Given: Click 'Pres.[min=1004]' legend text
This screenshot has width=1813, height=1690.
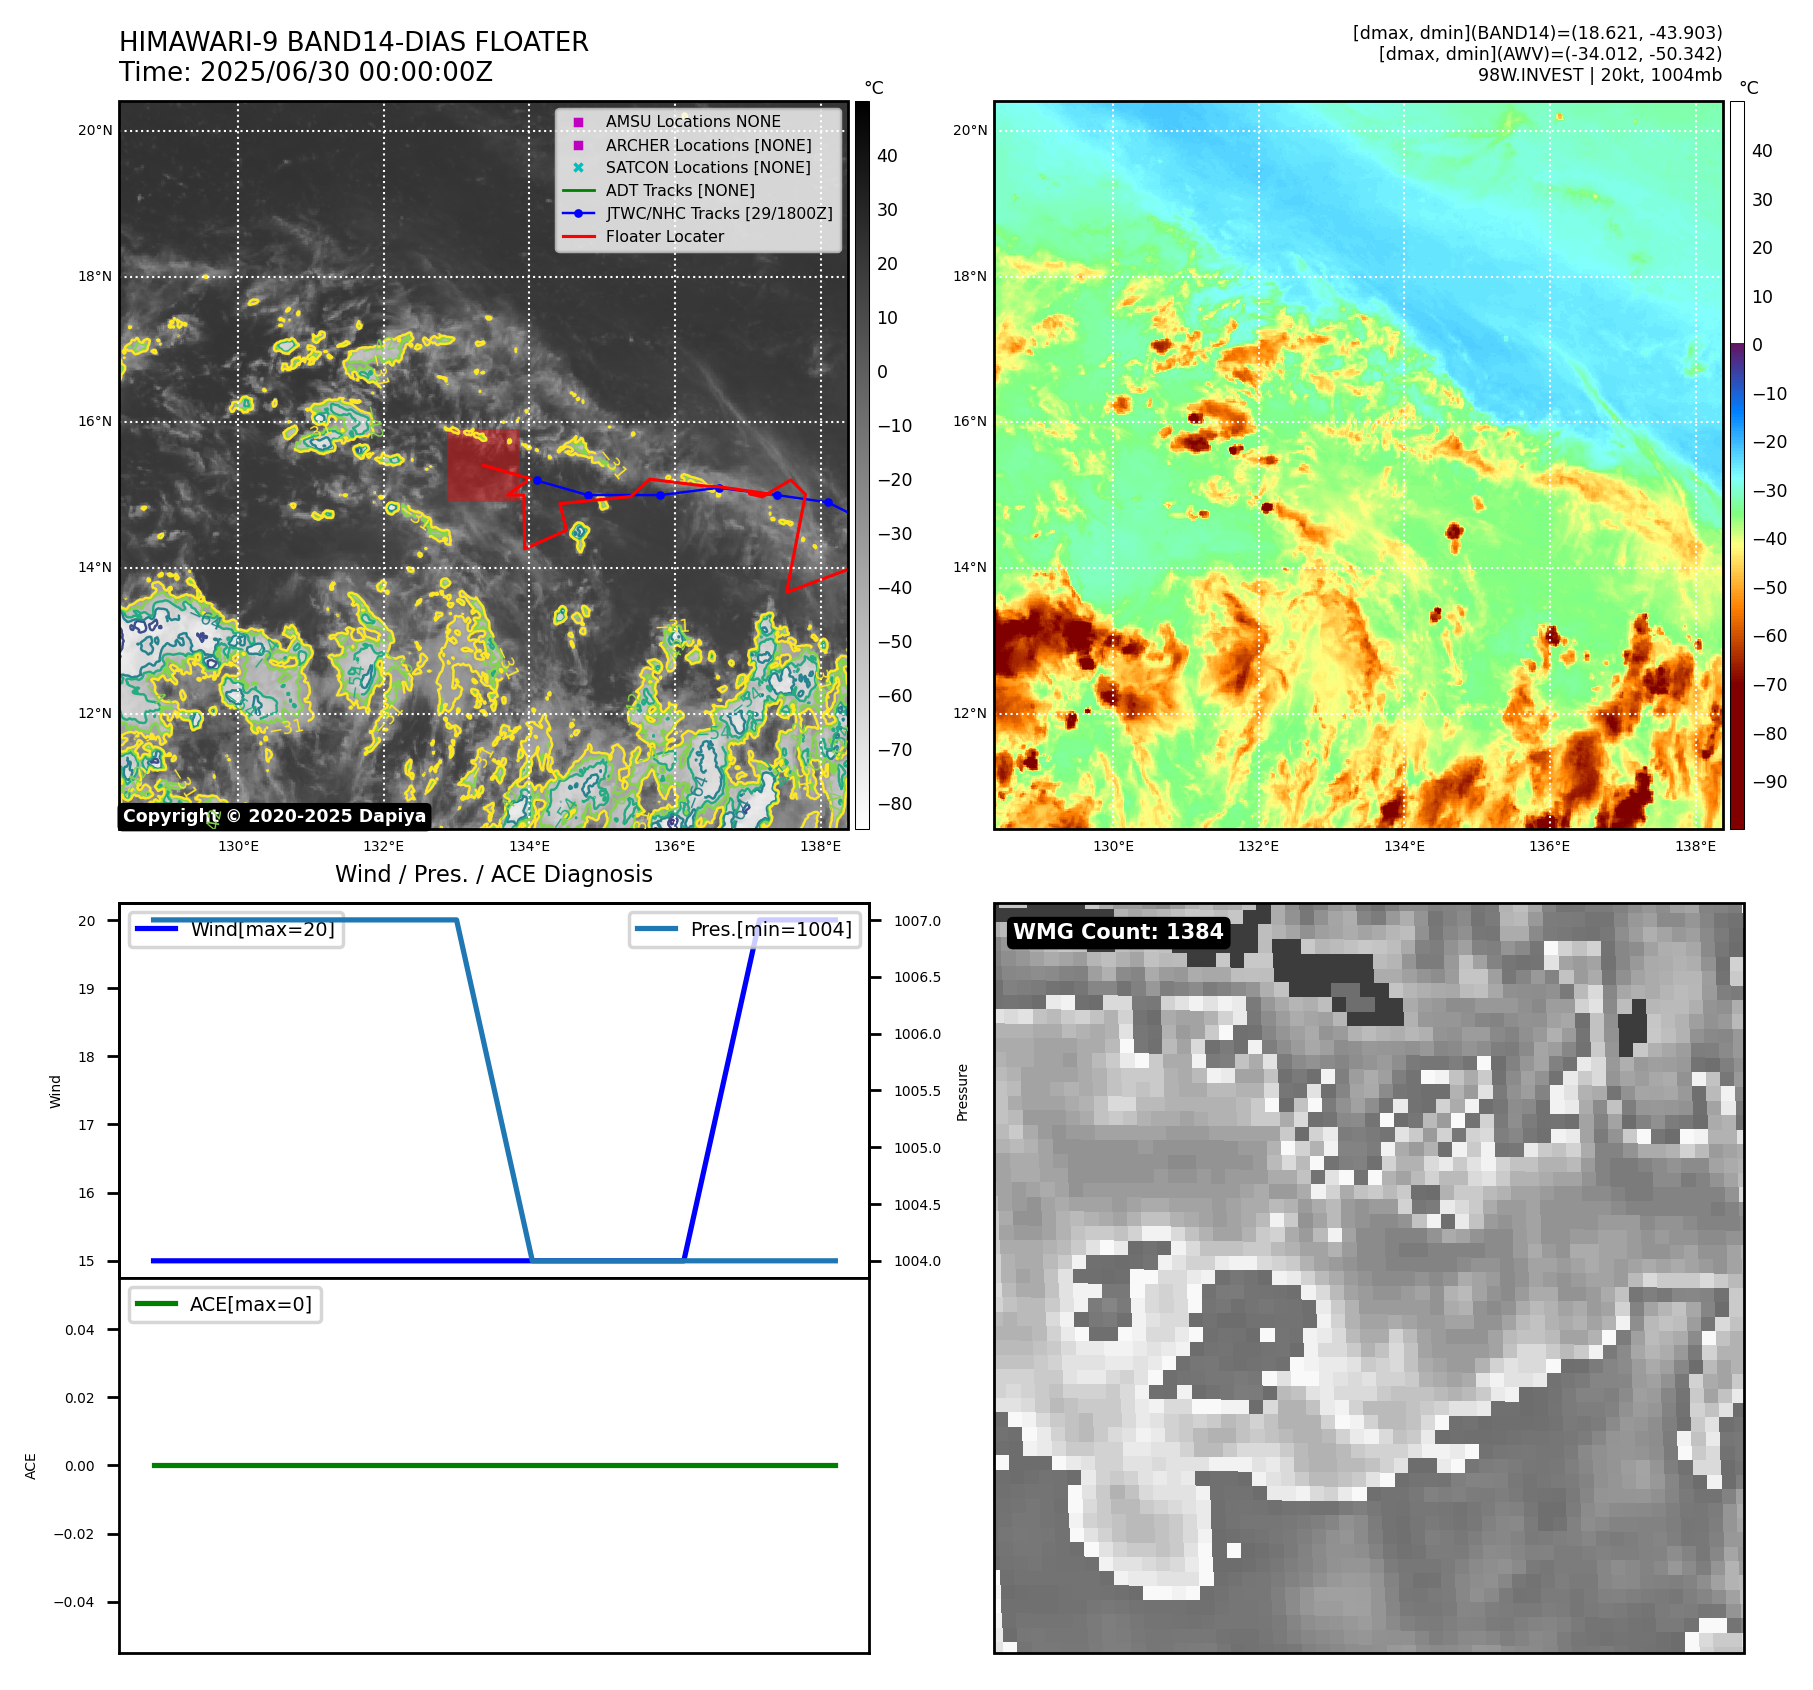Looking at the screenshot, I should pyautogui.click(x=771, y=929).
